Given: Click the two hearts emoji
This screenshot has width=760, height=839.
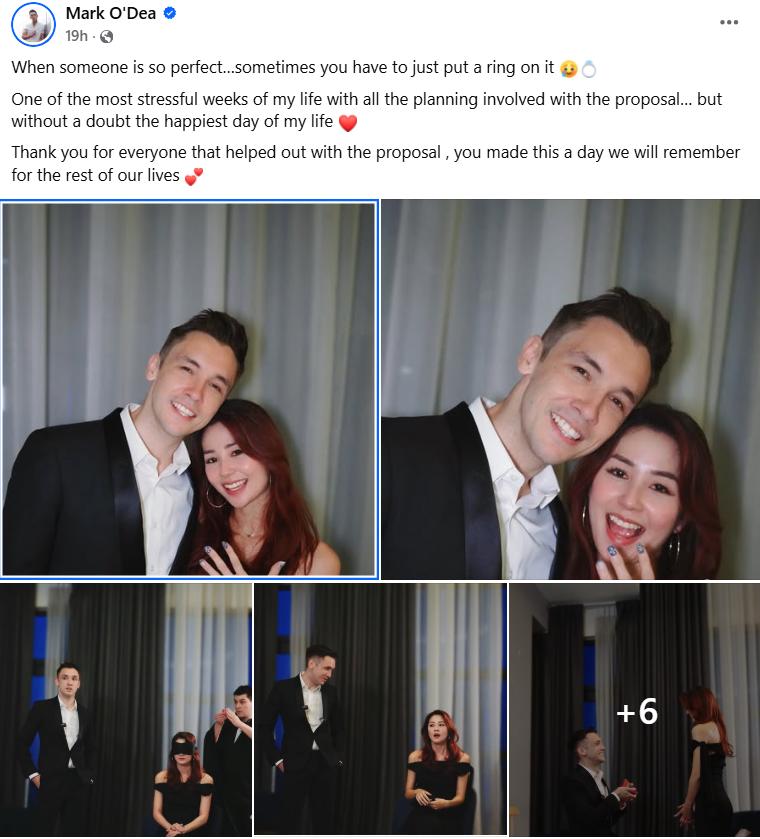Looking at the screenshot, I should click(194, 176).
